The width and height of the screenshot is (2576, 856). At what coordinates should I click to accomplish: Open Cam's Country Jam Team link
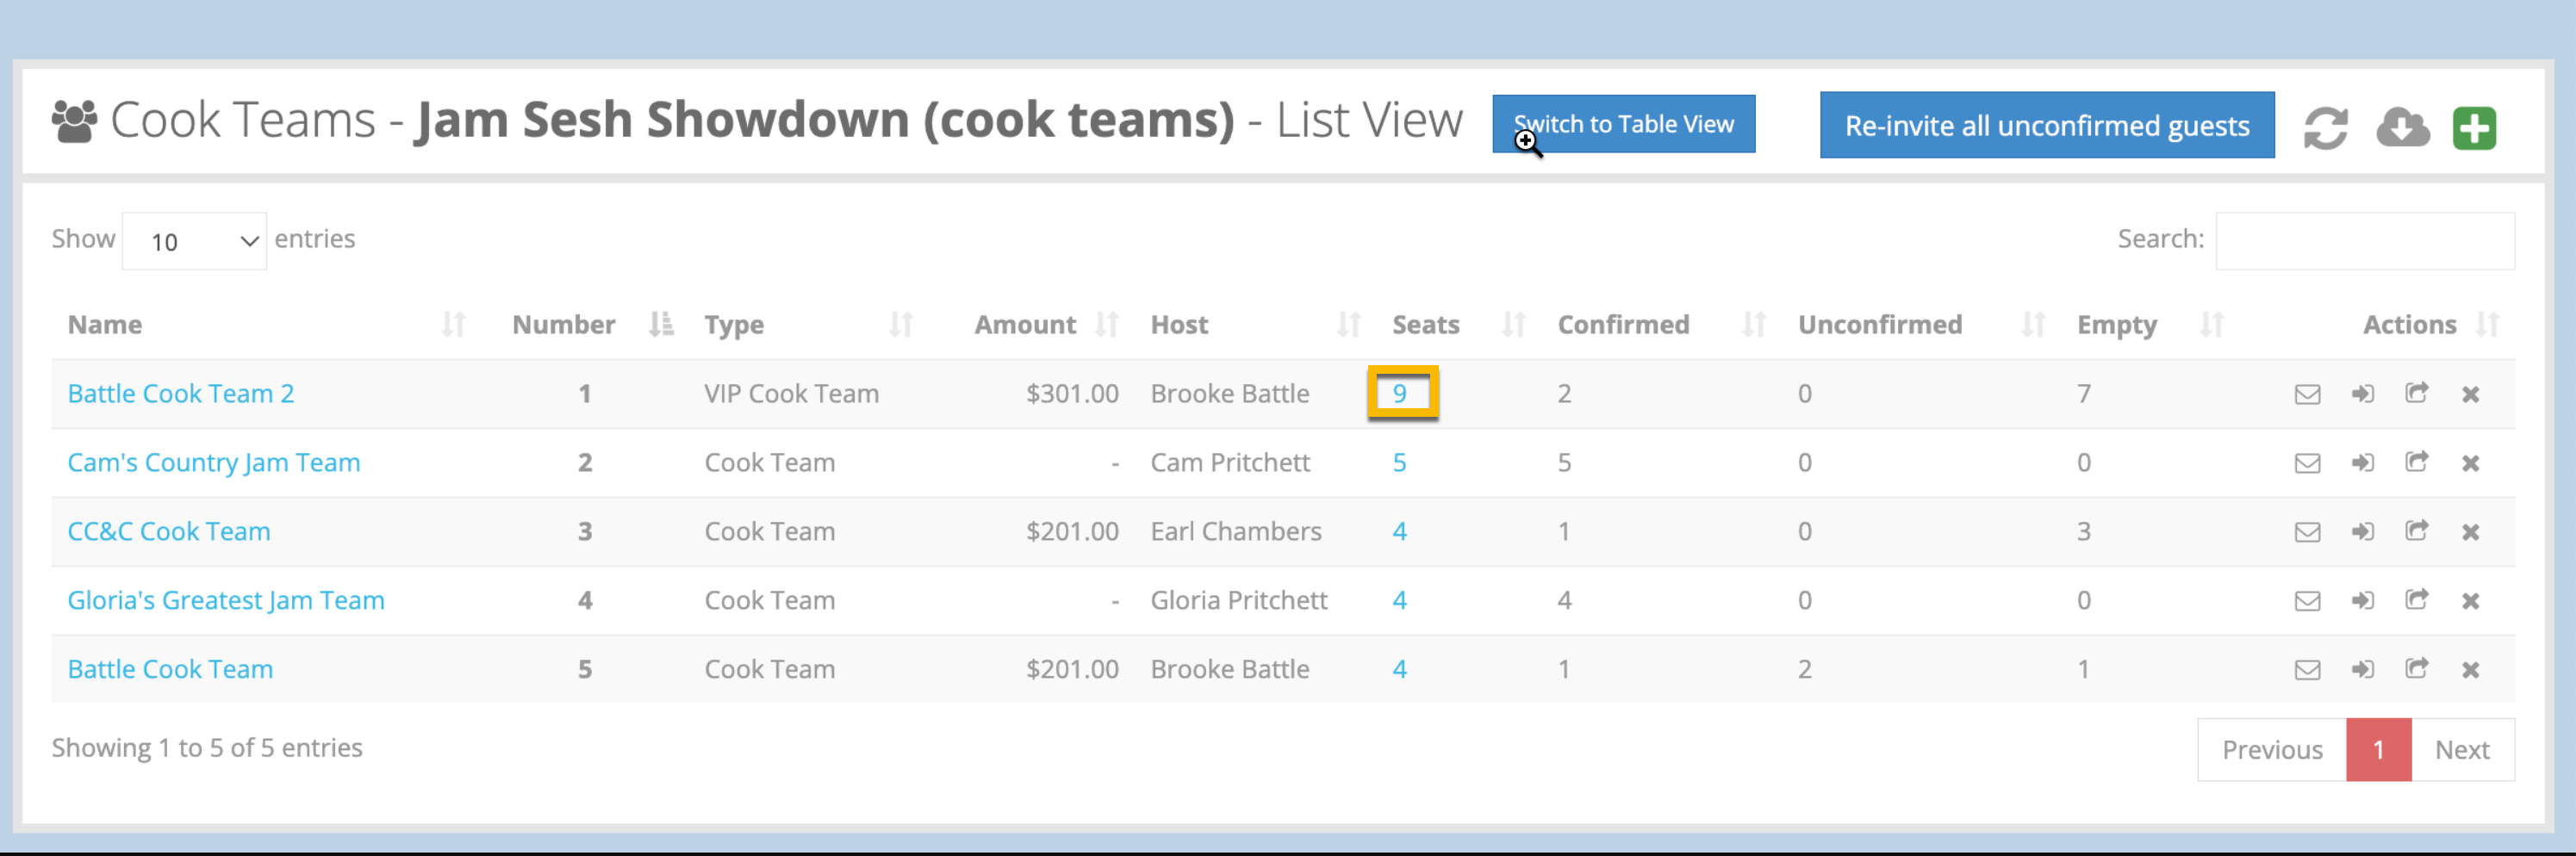point(214,463)
